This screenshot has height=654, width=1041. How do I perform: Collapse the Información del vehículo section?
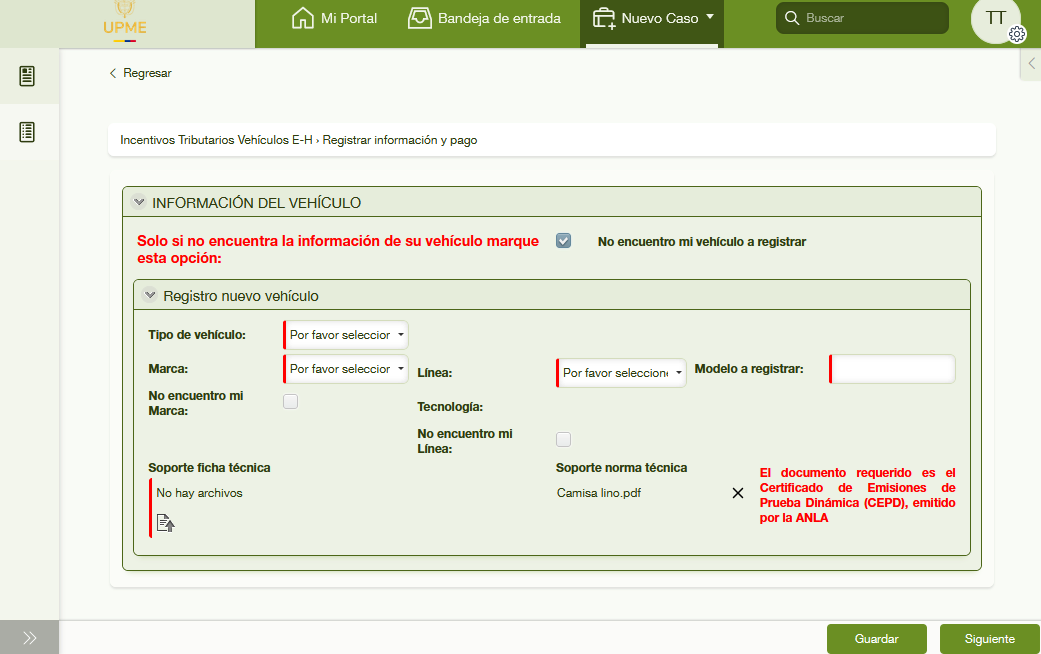(139, 202)
